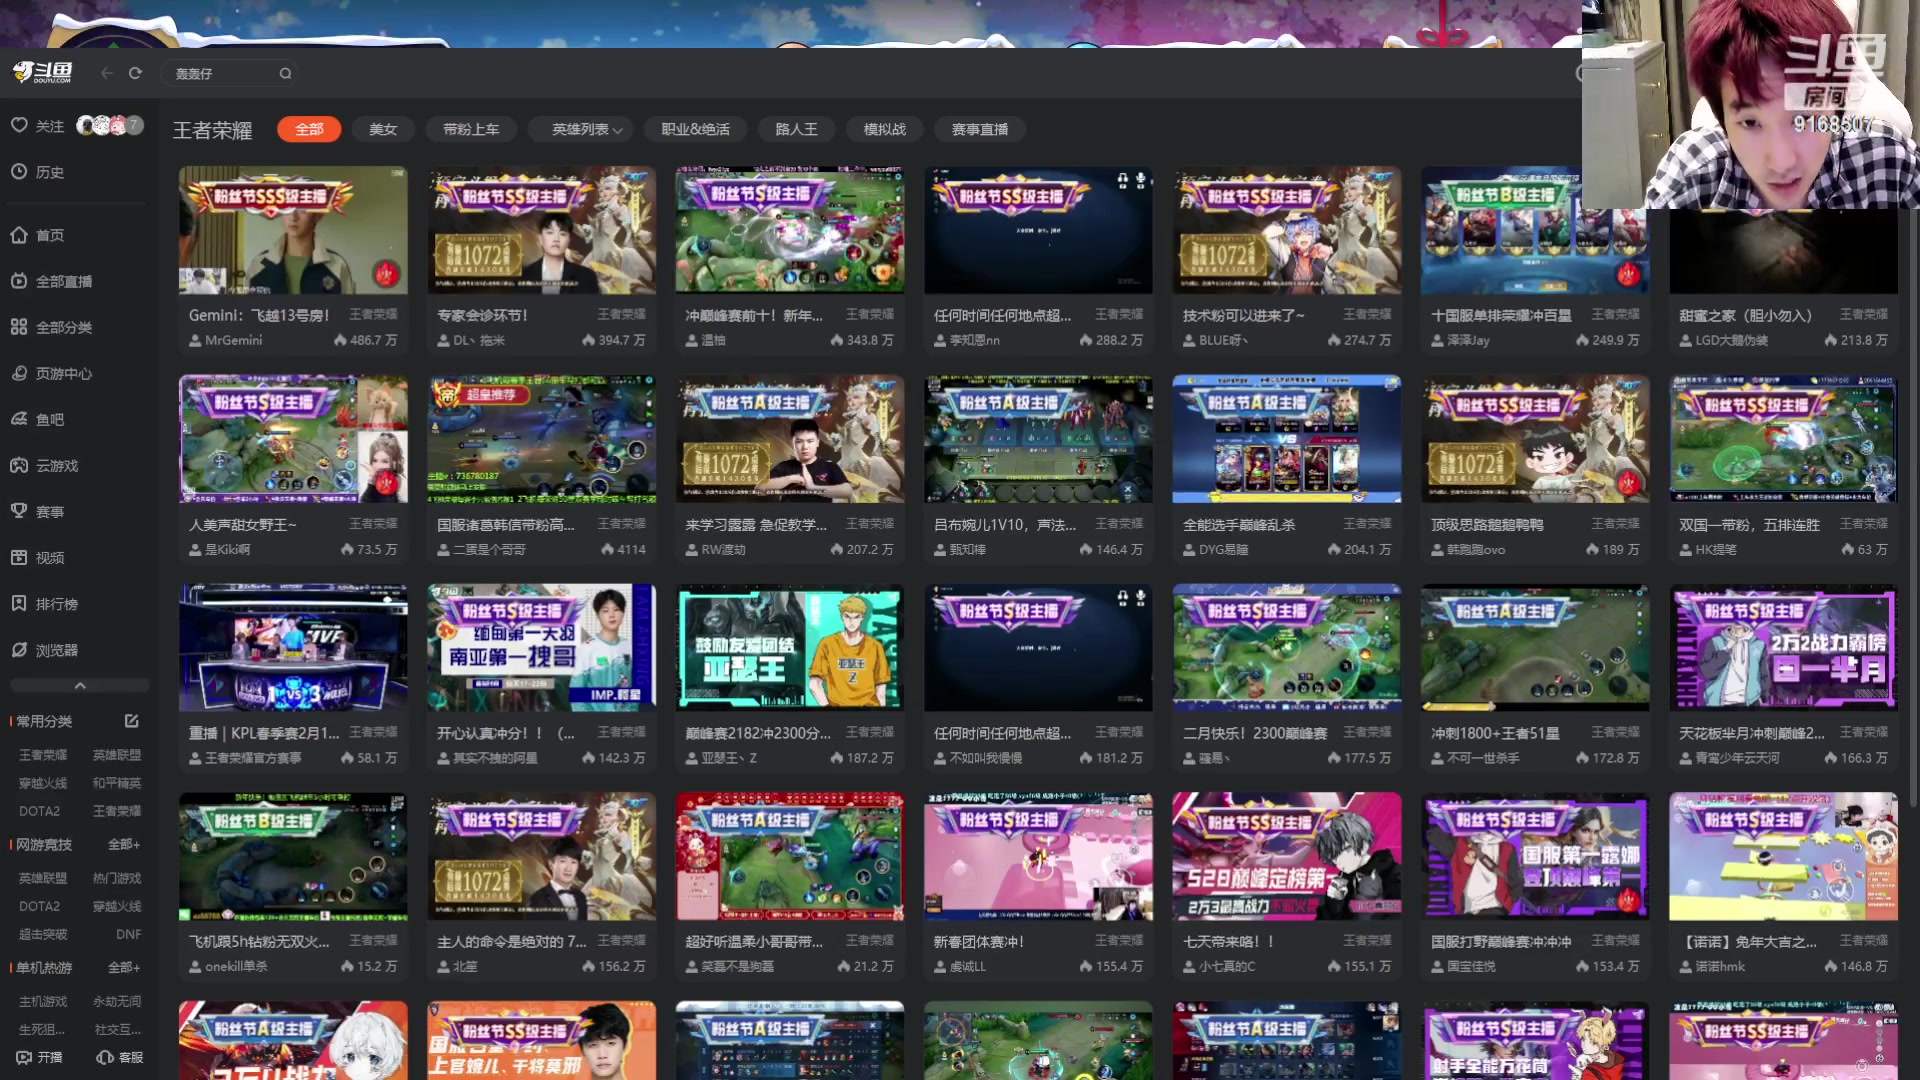The height and width of the screenshot is (1080, 1920).
Task: Switch to 带粉上车 tab
Action: [471, 129]
